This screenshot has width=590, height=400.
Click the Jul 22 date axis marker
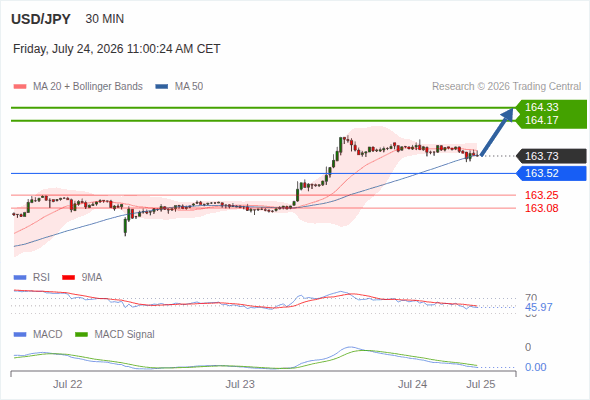click(67, 384)
